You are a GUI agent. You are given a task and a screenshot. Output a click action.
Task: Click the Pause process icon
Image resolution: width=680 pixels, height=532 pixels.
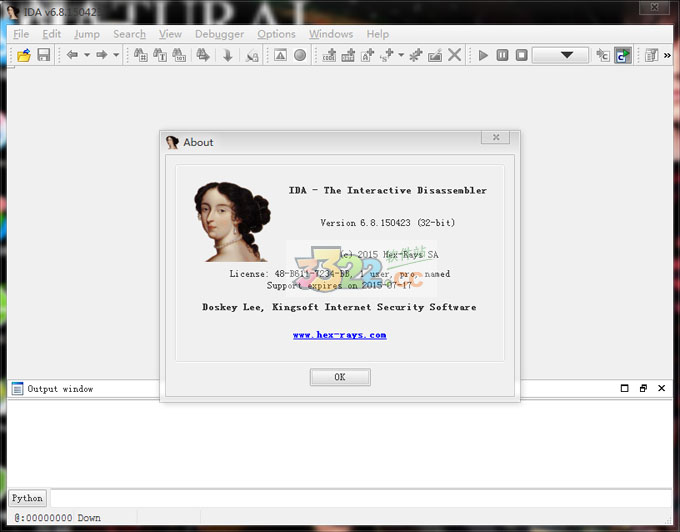502,55
